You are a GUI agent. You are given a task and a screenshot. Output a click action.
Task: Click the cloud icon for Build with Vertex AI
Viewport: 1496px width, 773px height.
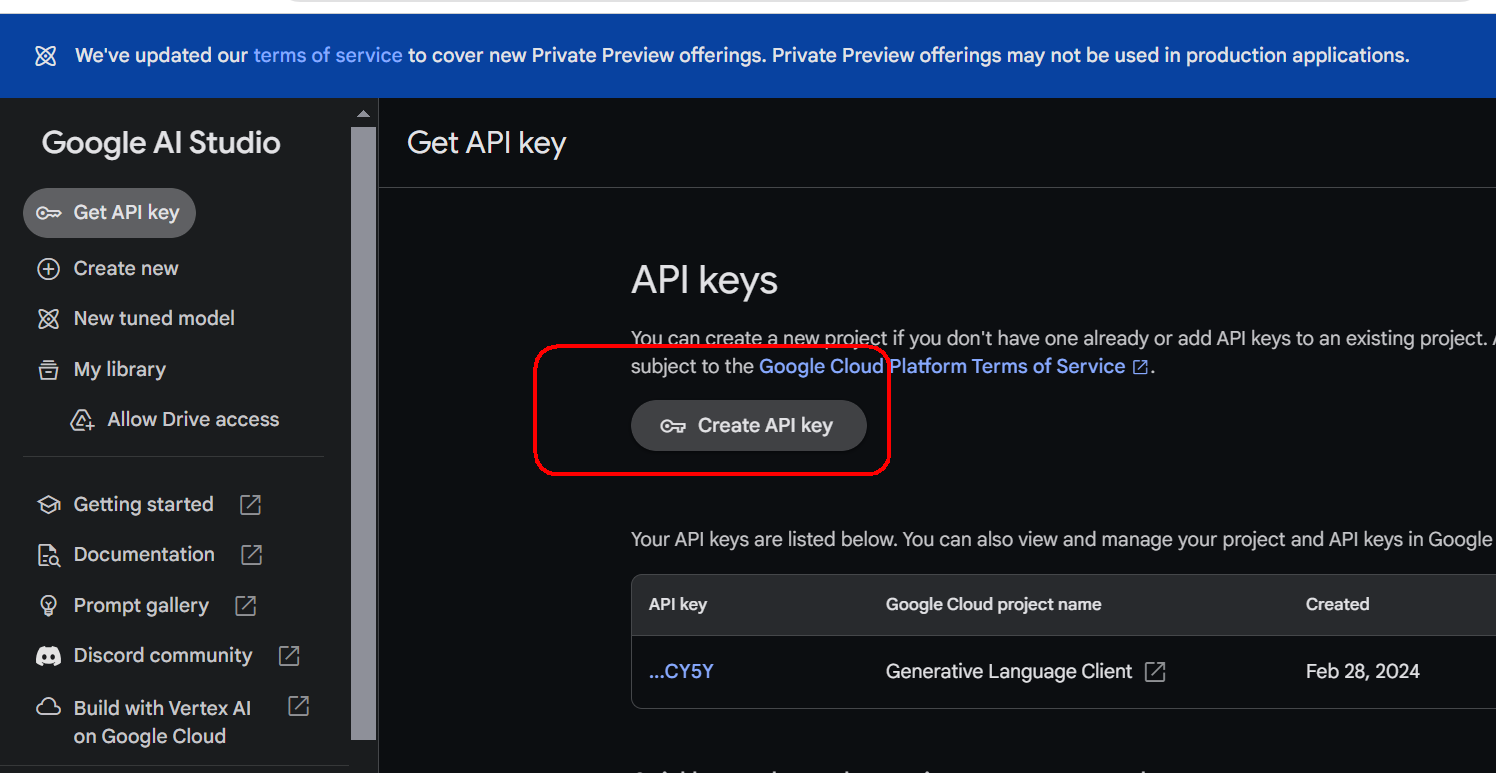(48, 708)
